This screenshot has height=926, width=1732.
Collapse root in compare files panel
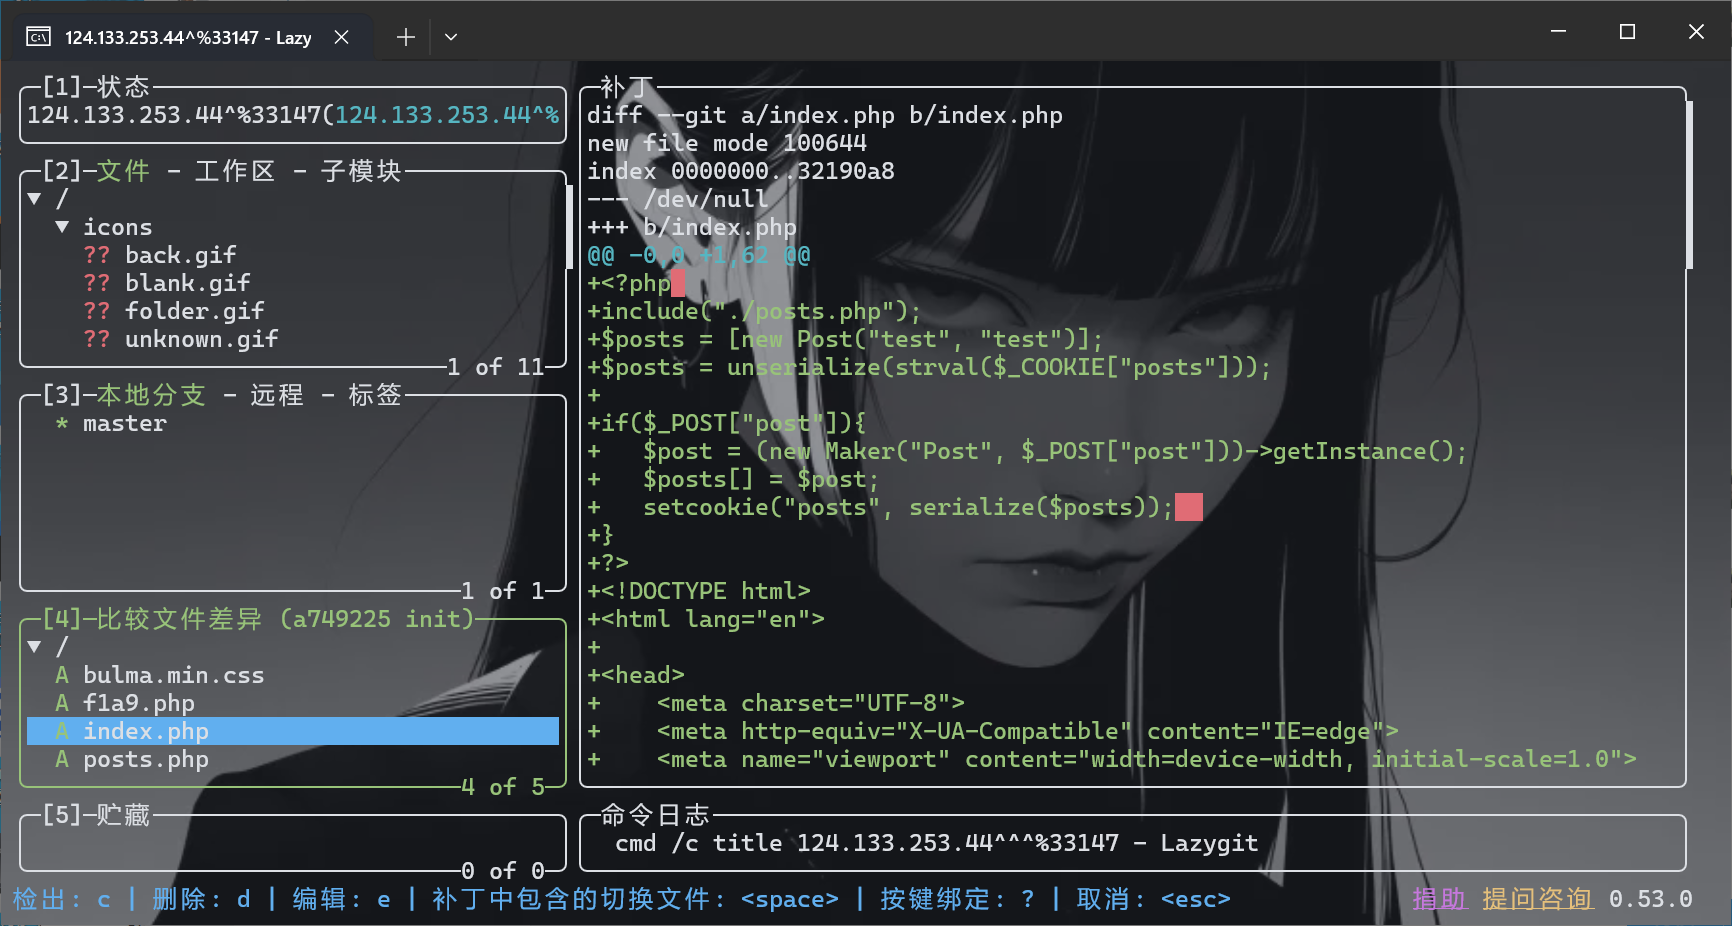(x=35, y=647)
